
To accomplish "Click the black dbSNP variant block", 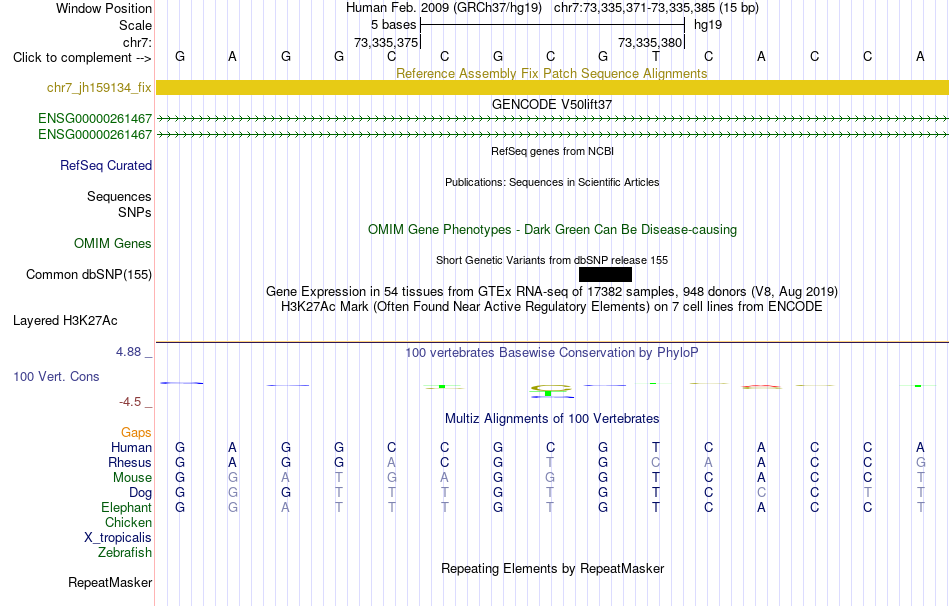I will click(x=605, y=275).
